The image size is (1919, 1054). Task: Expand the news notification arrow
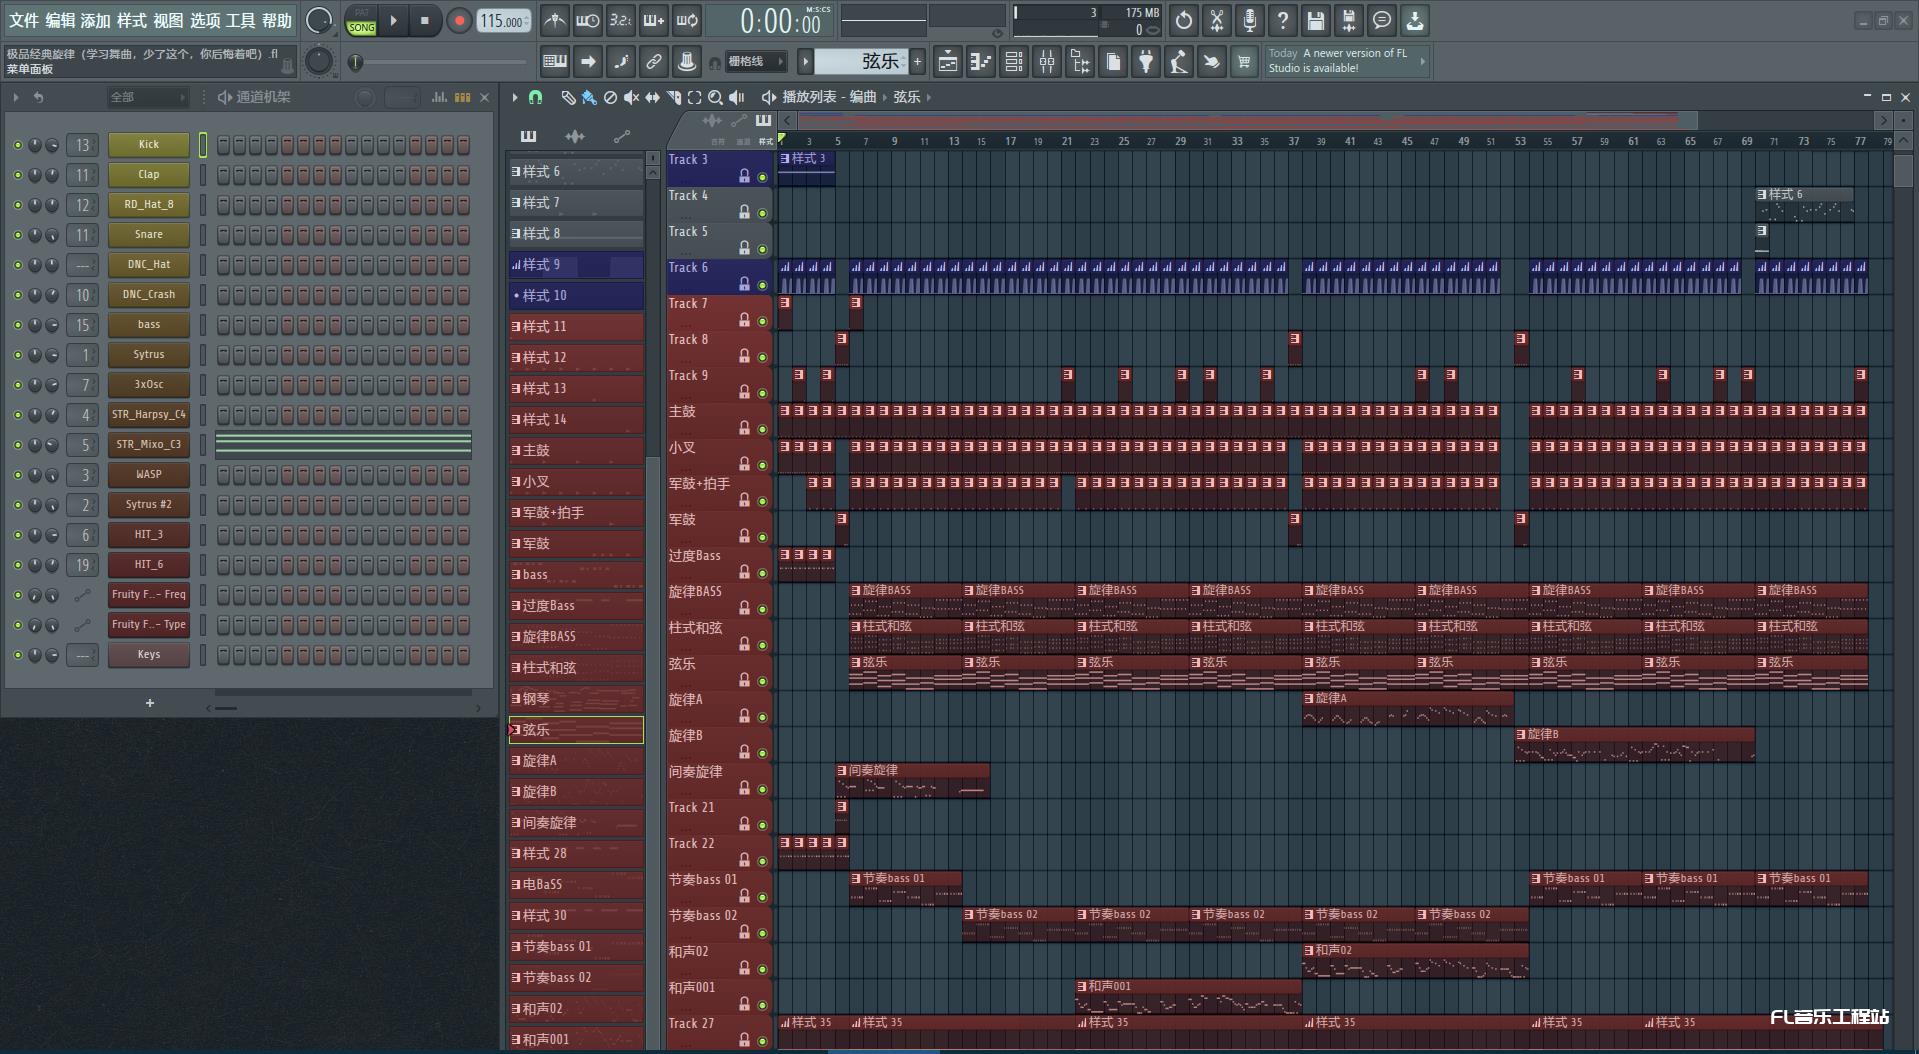tap(1422, 62)
